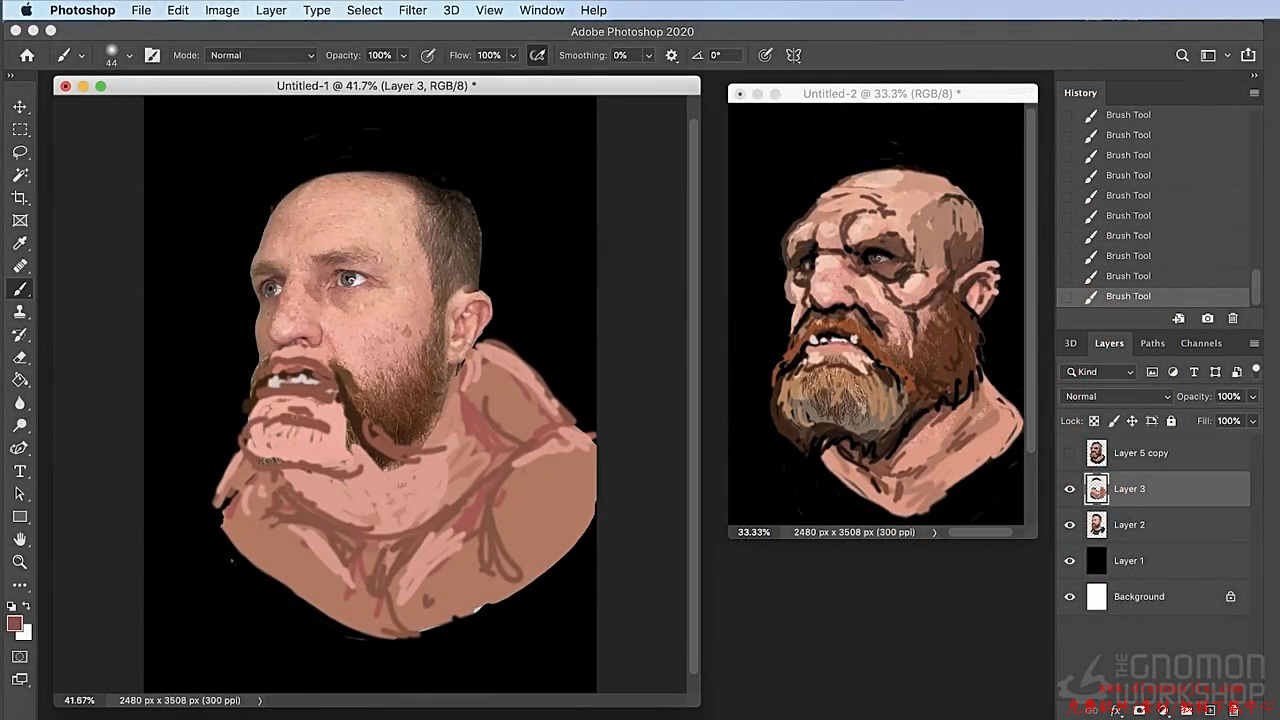Open the Kind layer filter dropdown
The width and height of the screenshot is (1280, 720).
1100,372
